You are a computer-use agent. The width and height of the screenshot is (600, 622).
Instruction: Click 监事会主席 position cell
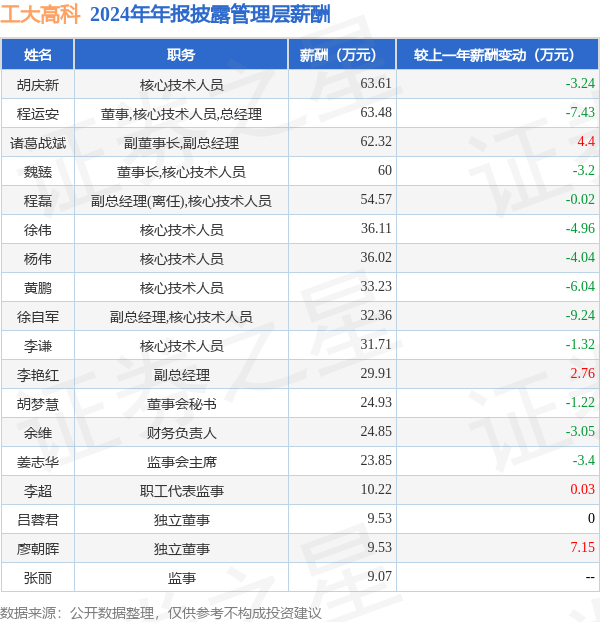pos(181,462)
